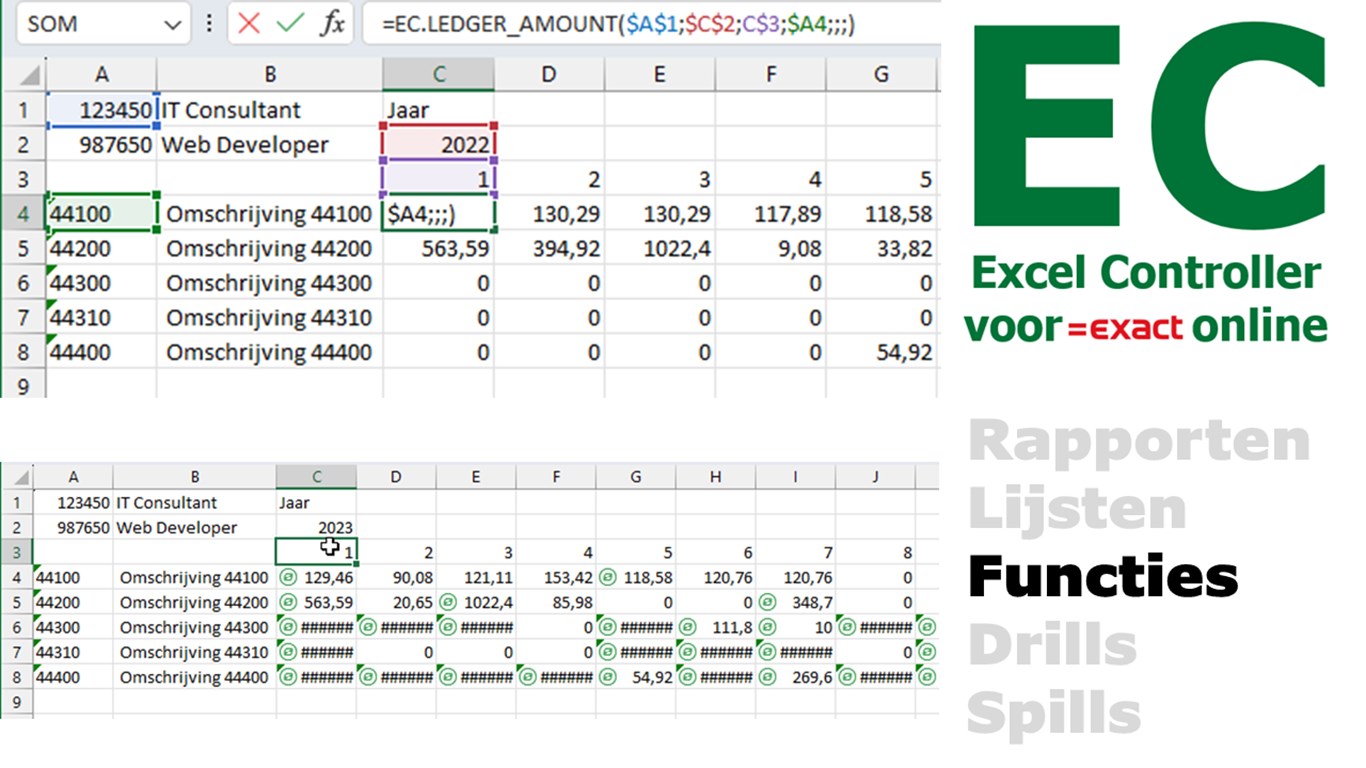This screenshot has width=1366, height=768.
Task: Click the Select All corner of the 2022 sheet
Action: coord(24,75)
